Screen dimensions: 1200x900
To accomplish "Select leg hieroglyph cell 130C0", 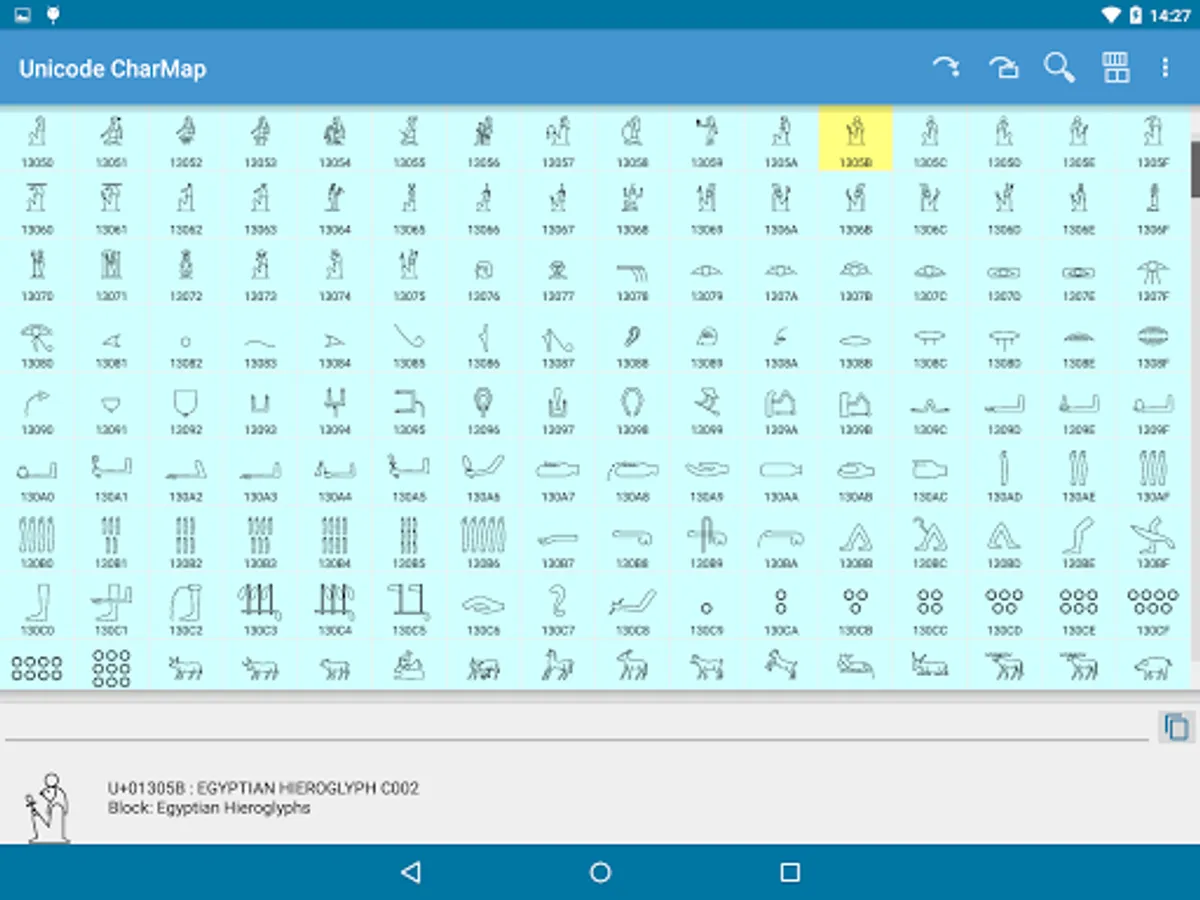I will click(x=37, y=608).
